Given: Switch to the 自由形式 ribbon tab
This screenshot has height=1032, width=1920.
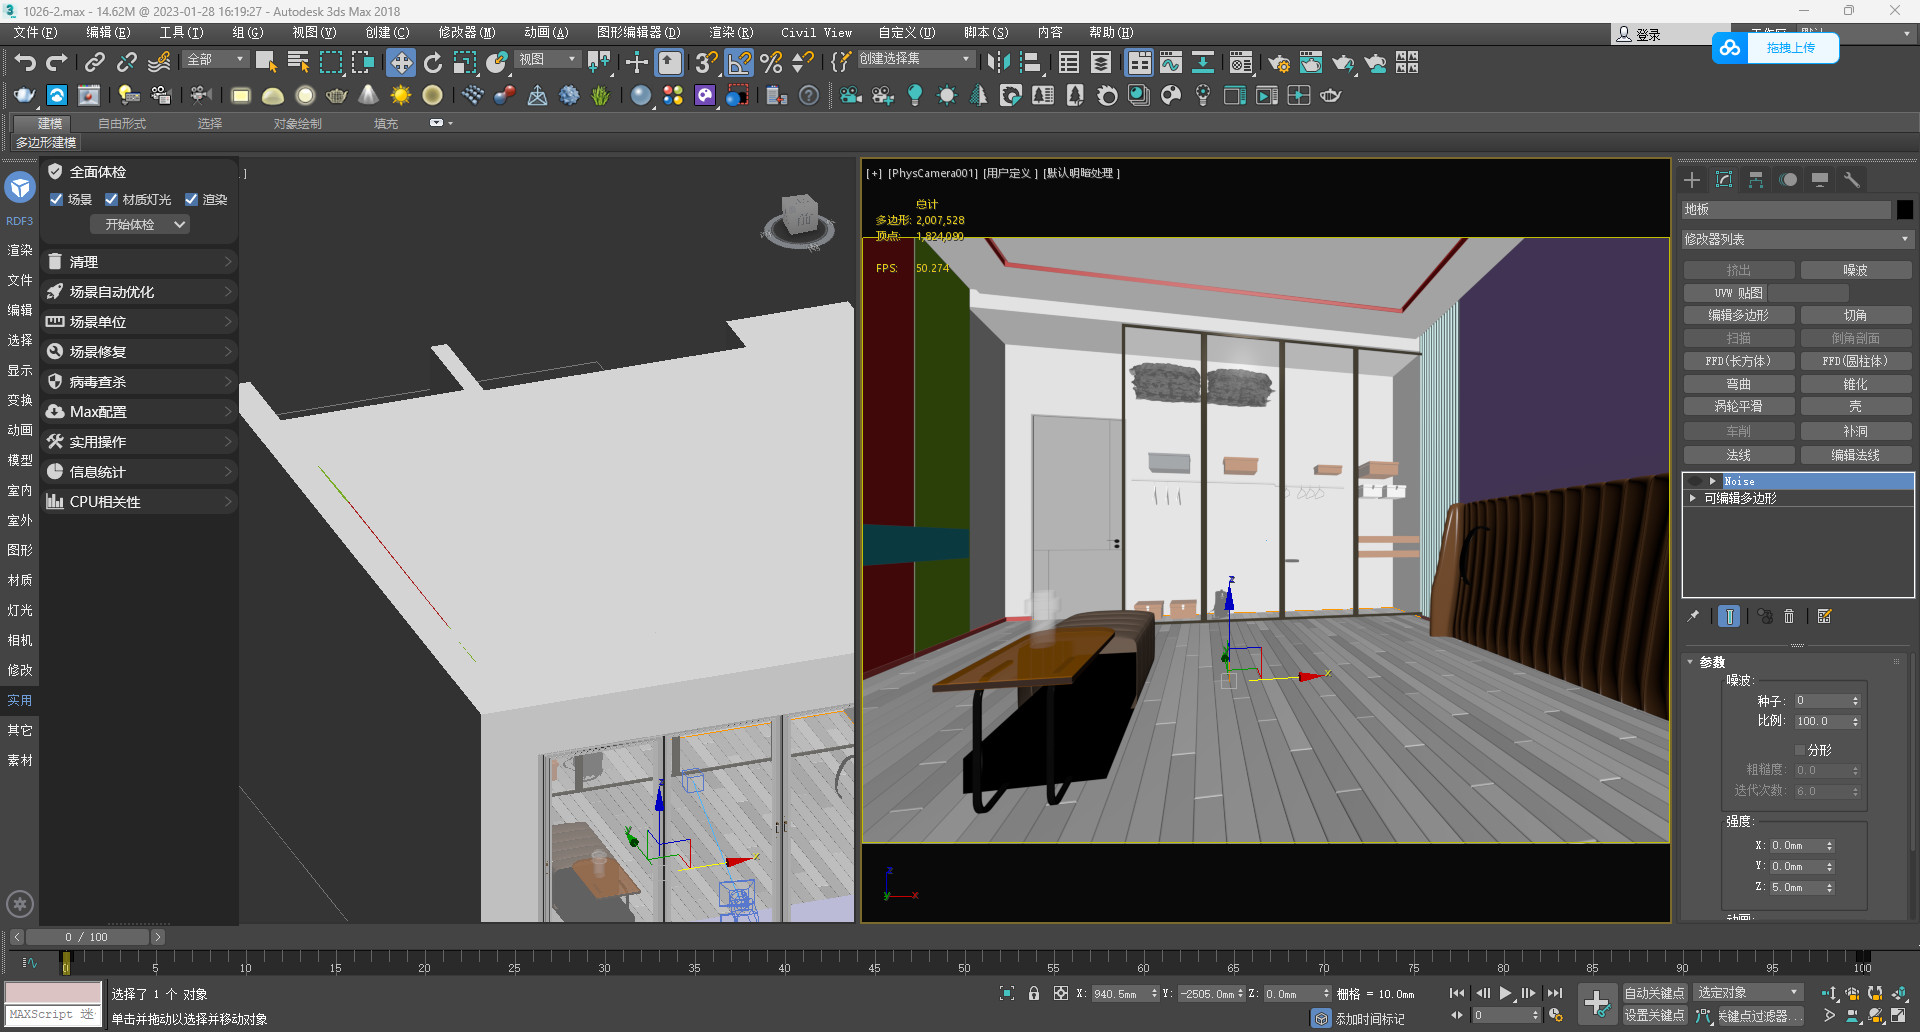Looking at the screenshot, I should tap(122, 123).
